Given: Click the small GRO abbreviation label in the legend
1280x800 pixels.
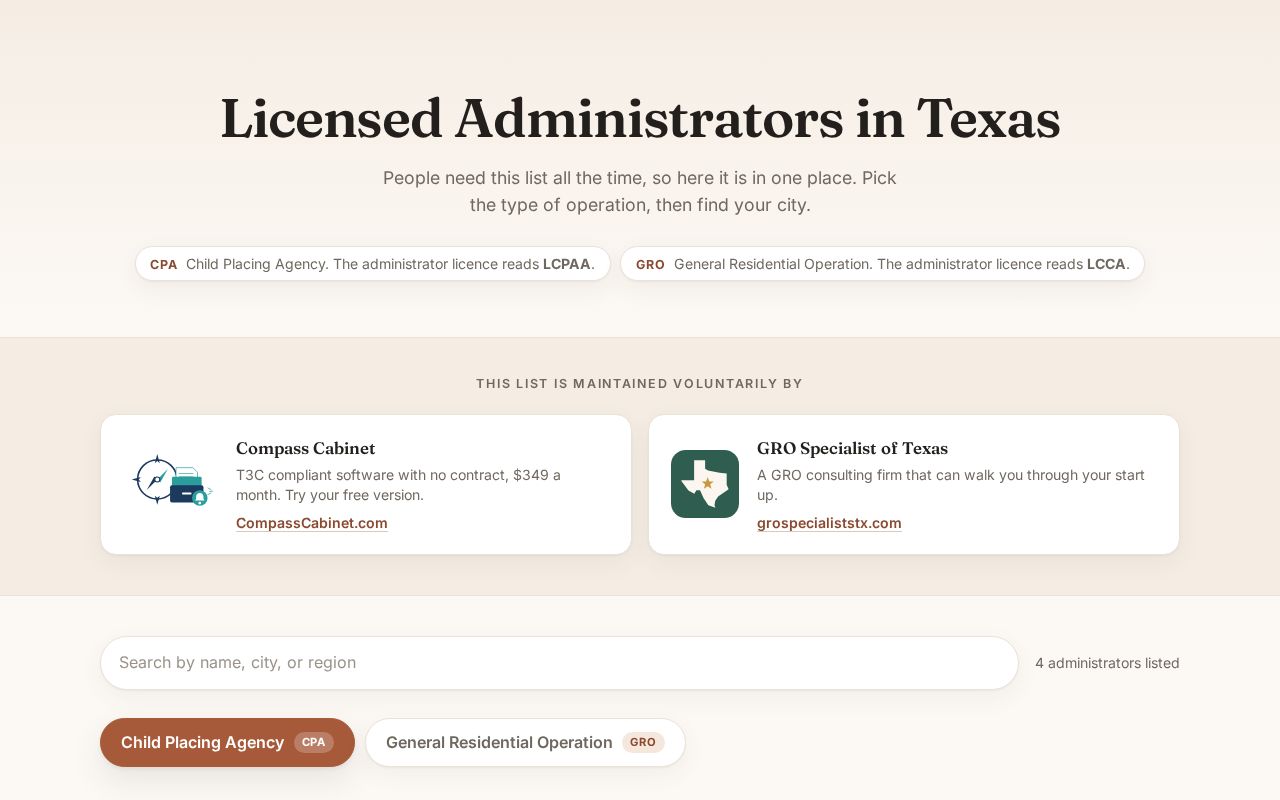Looking at the screenshot, I should point(650,265).
